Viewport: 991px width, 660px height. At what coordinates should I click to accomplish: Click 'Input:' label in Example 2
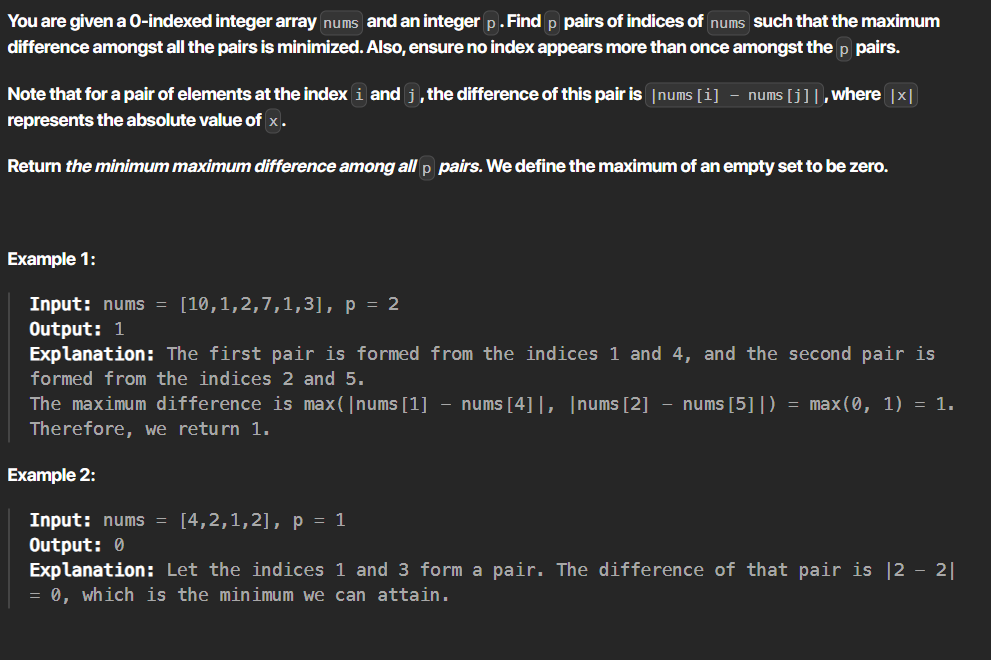61,520
